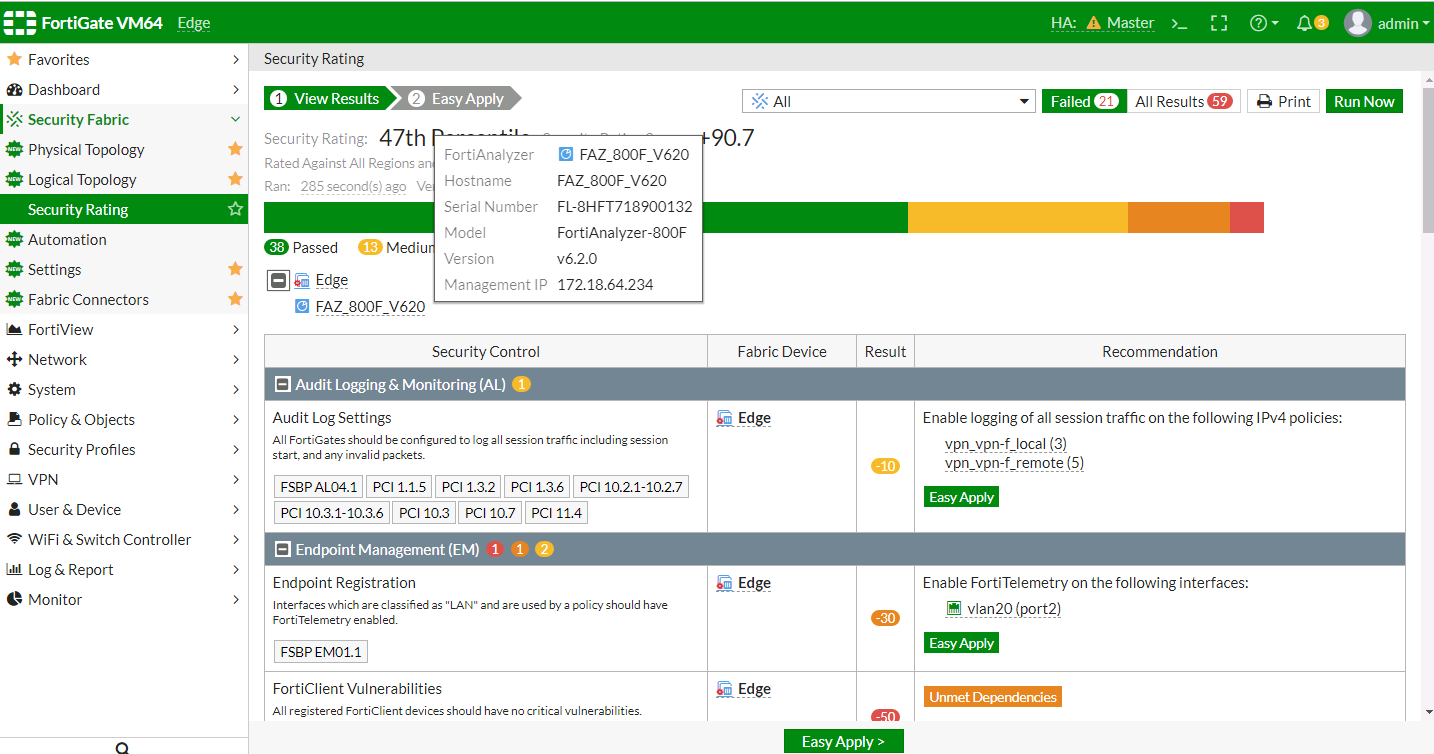The image size is (1434, 754).
Task: Enter fullscreen mode using the top bar icon
Action: (1218, 22)
